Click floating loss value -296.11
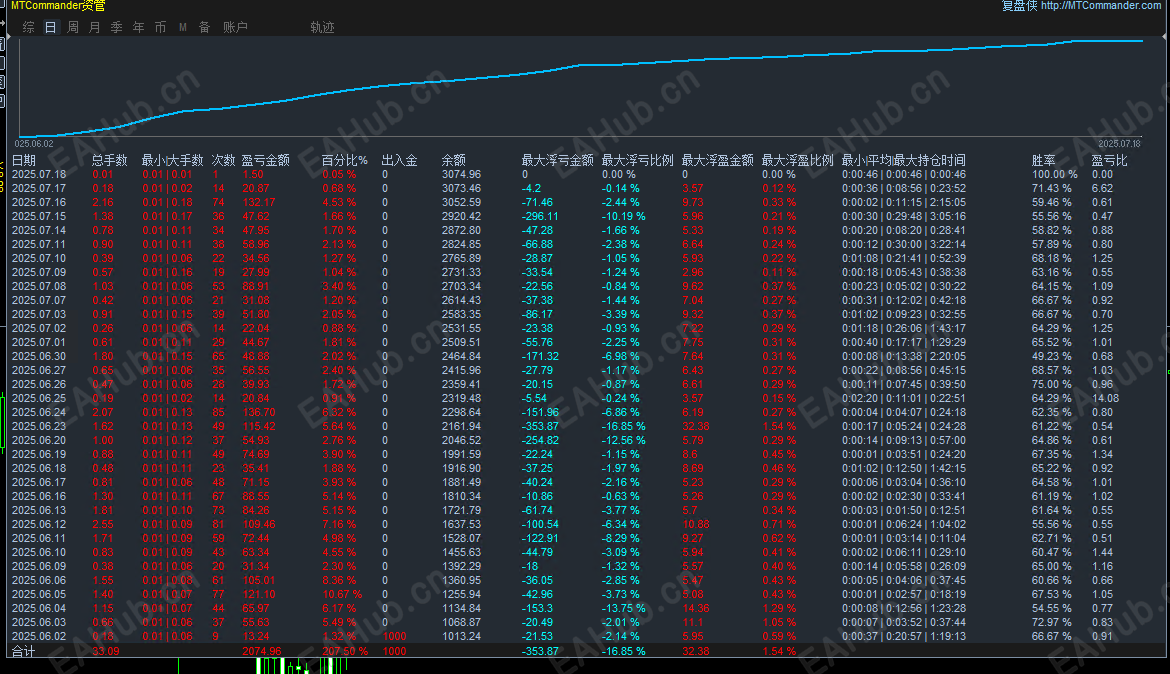Screen dimensions: 1170x674 [540, 216]
